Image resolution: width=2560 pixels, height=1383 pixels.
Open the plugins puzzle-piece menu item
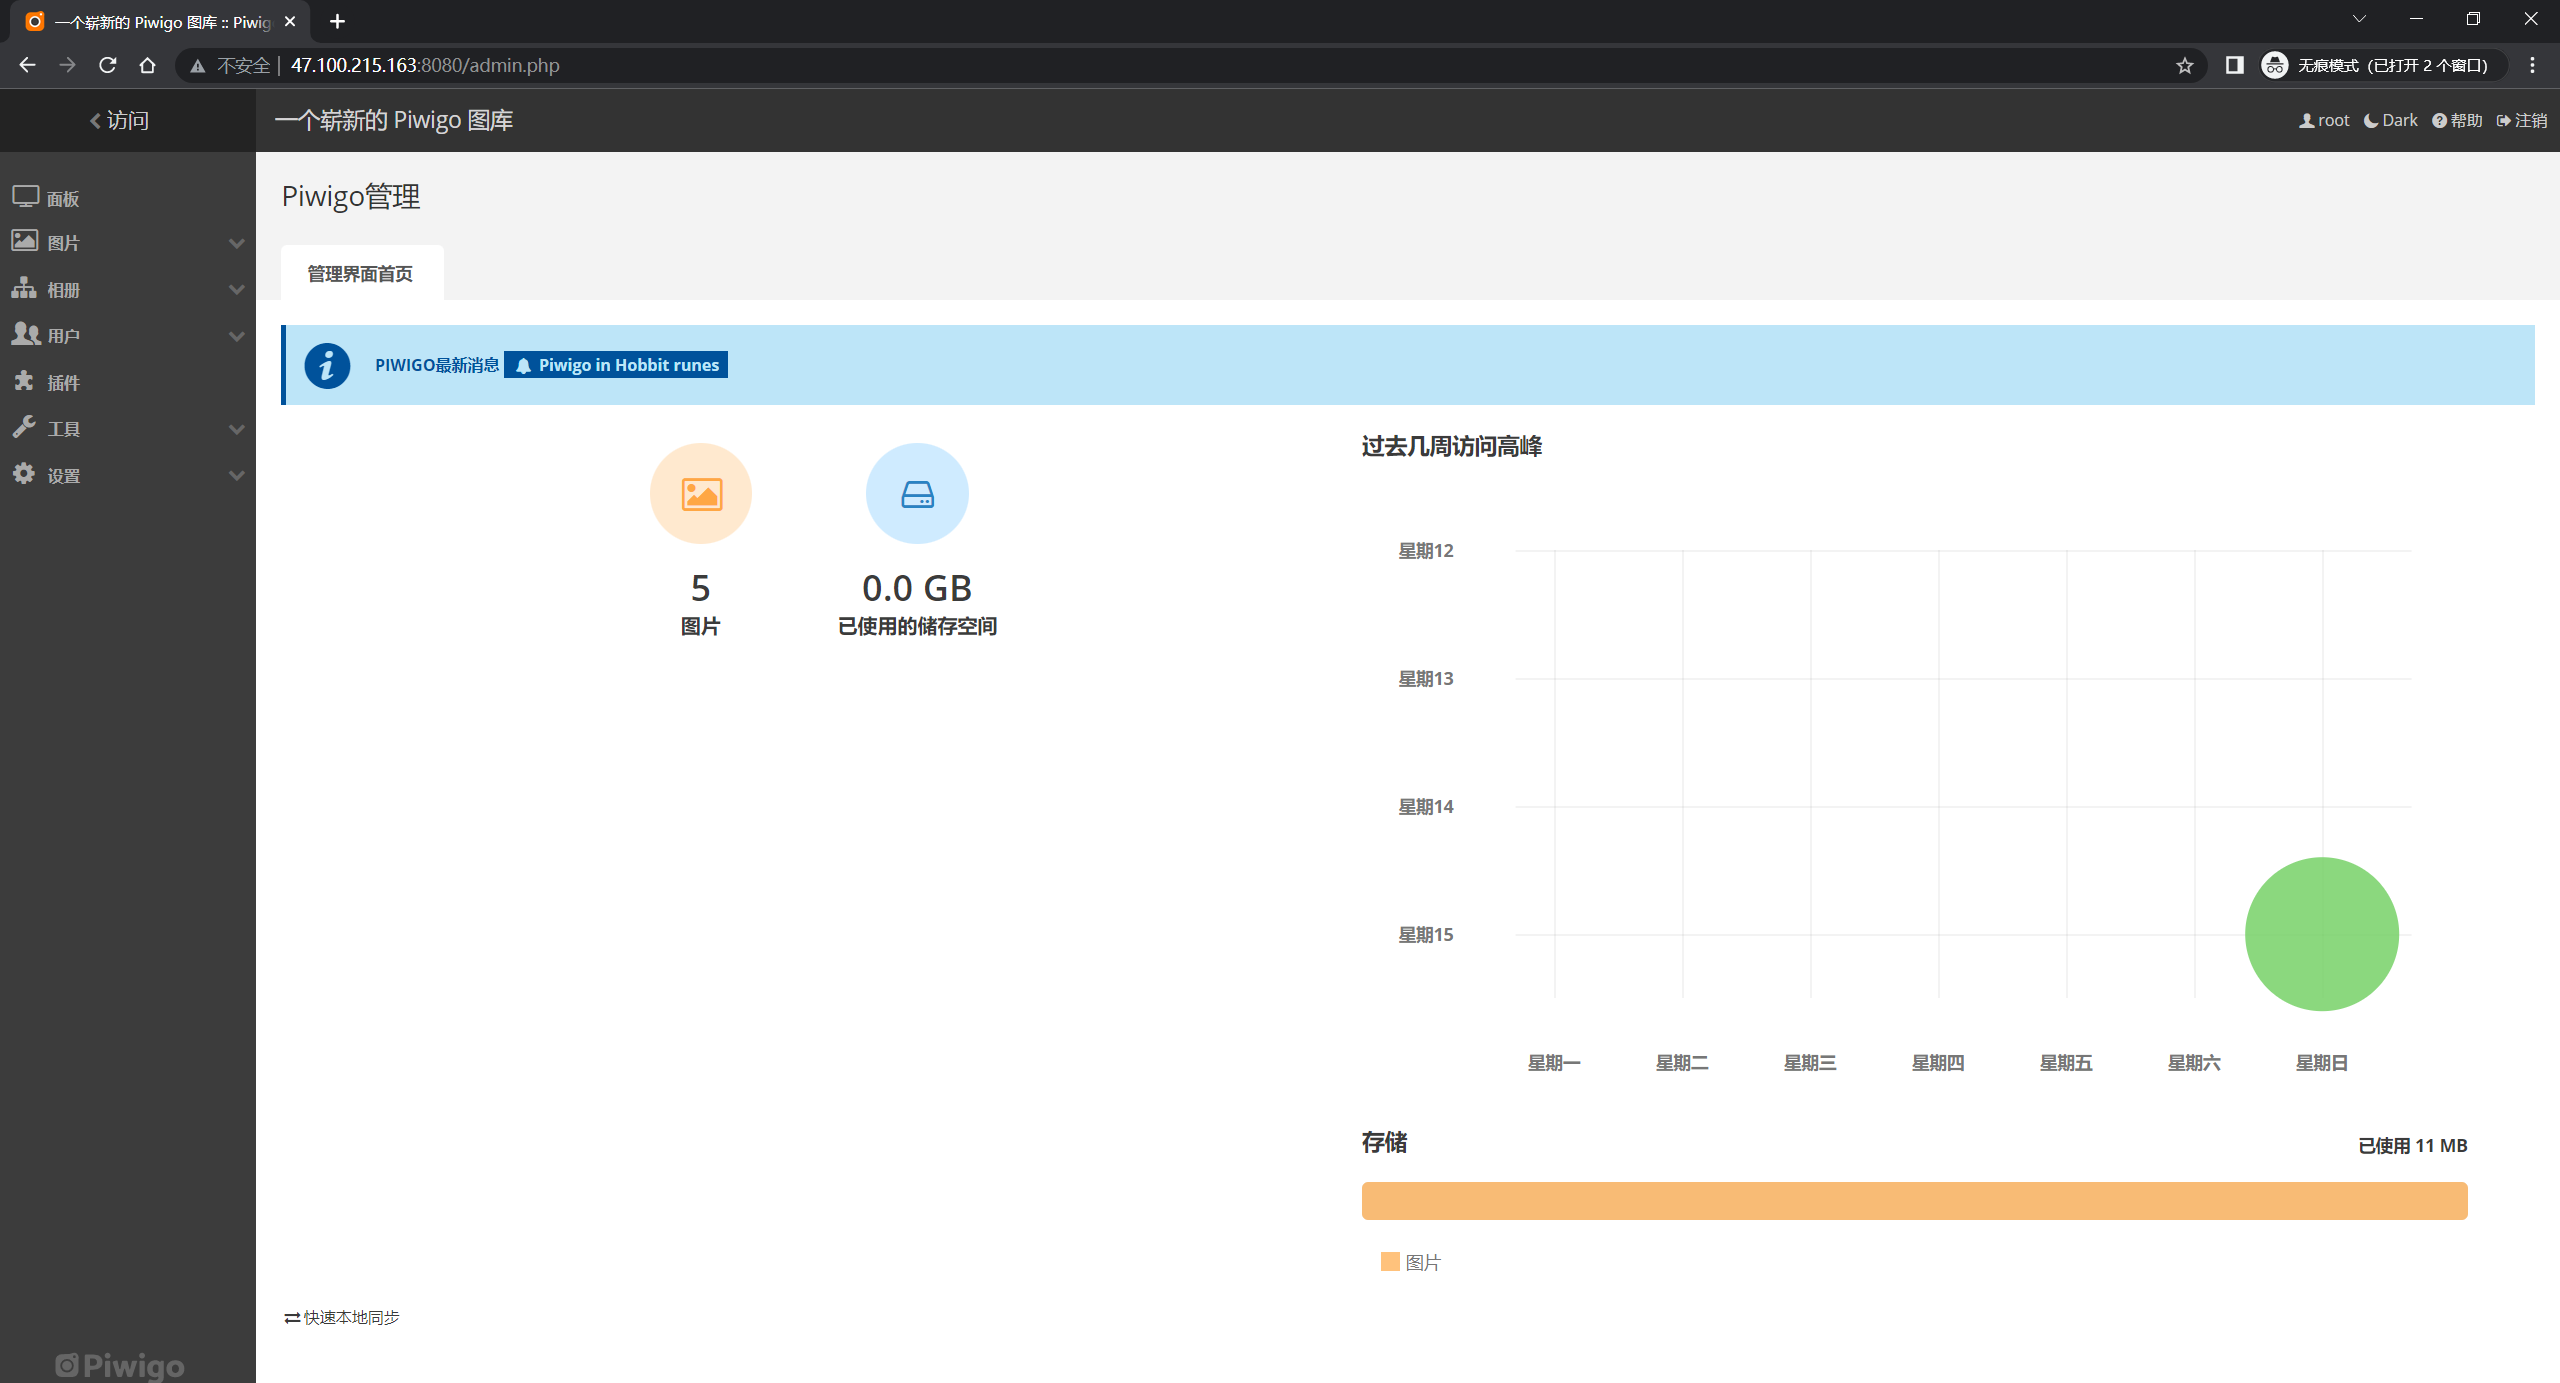pos(62,382)
